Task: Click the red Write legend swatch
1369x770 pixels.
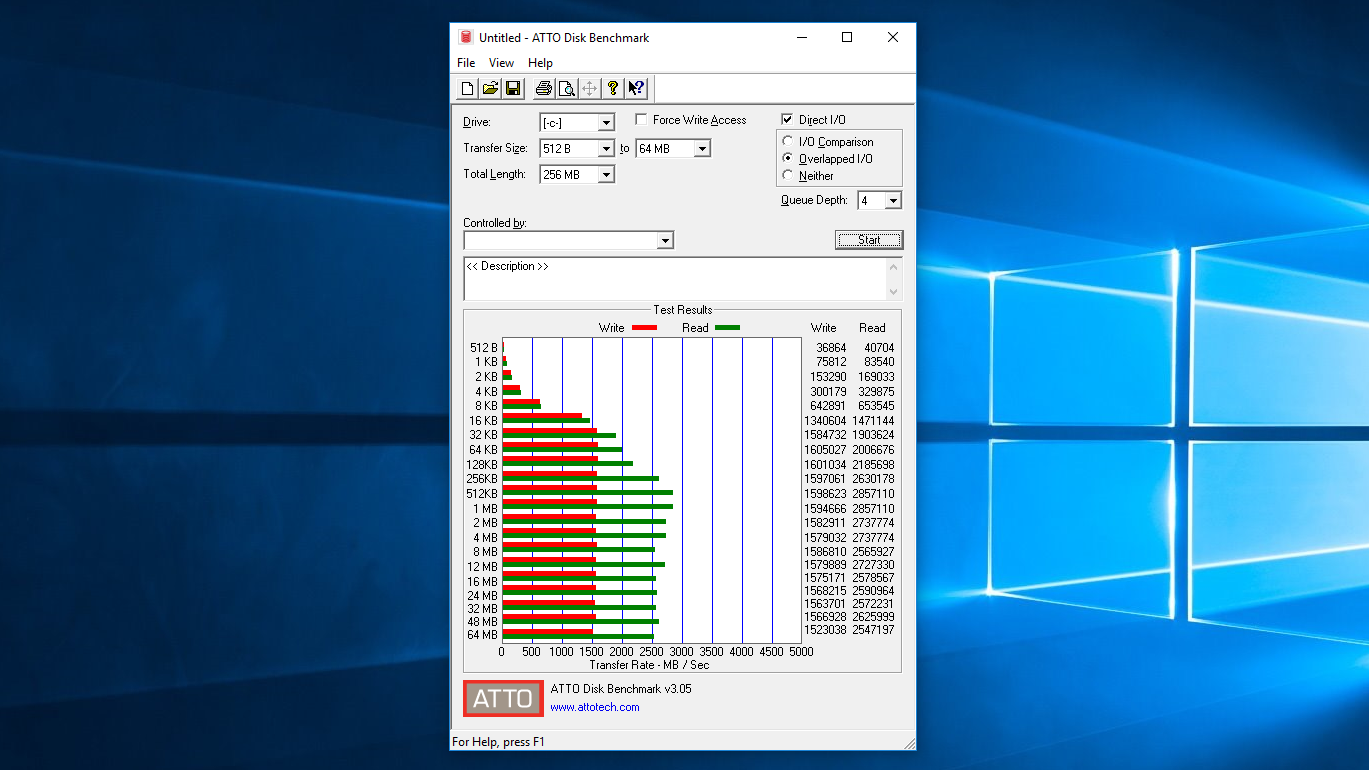Action: [644, 328]
